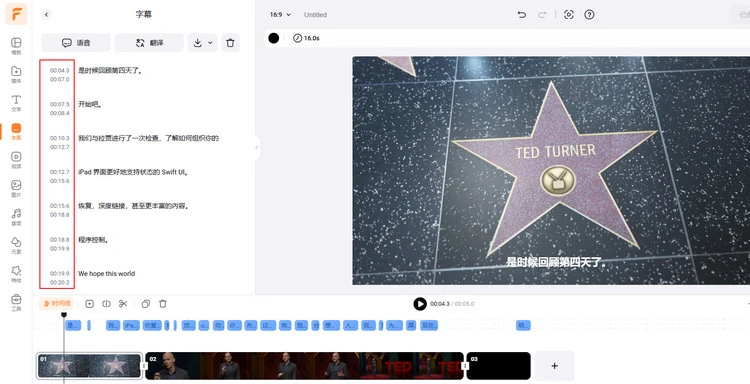Image resolution: width=750 pixels, height=384 pixels.
Task: Click the timeline playhead marker
Action: pyautogui.click(x=64, y=315)
